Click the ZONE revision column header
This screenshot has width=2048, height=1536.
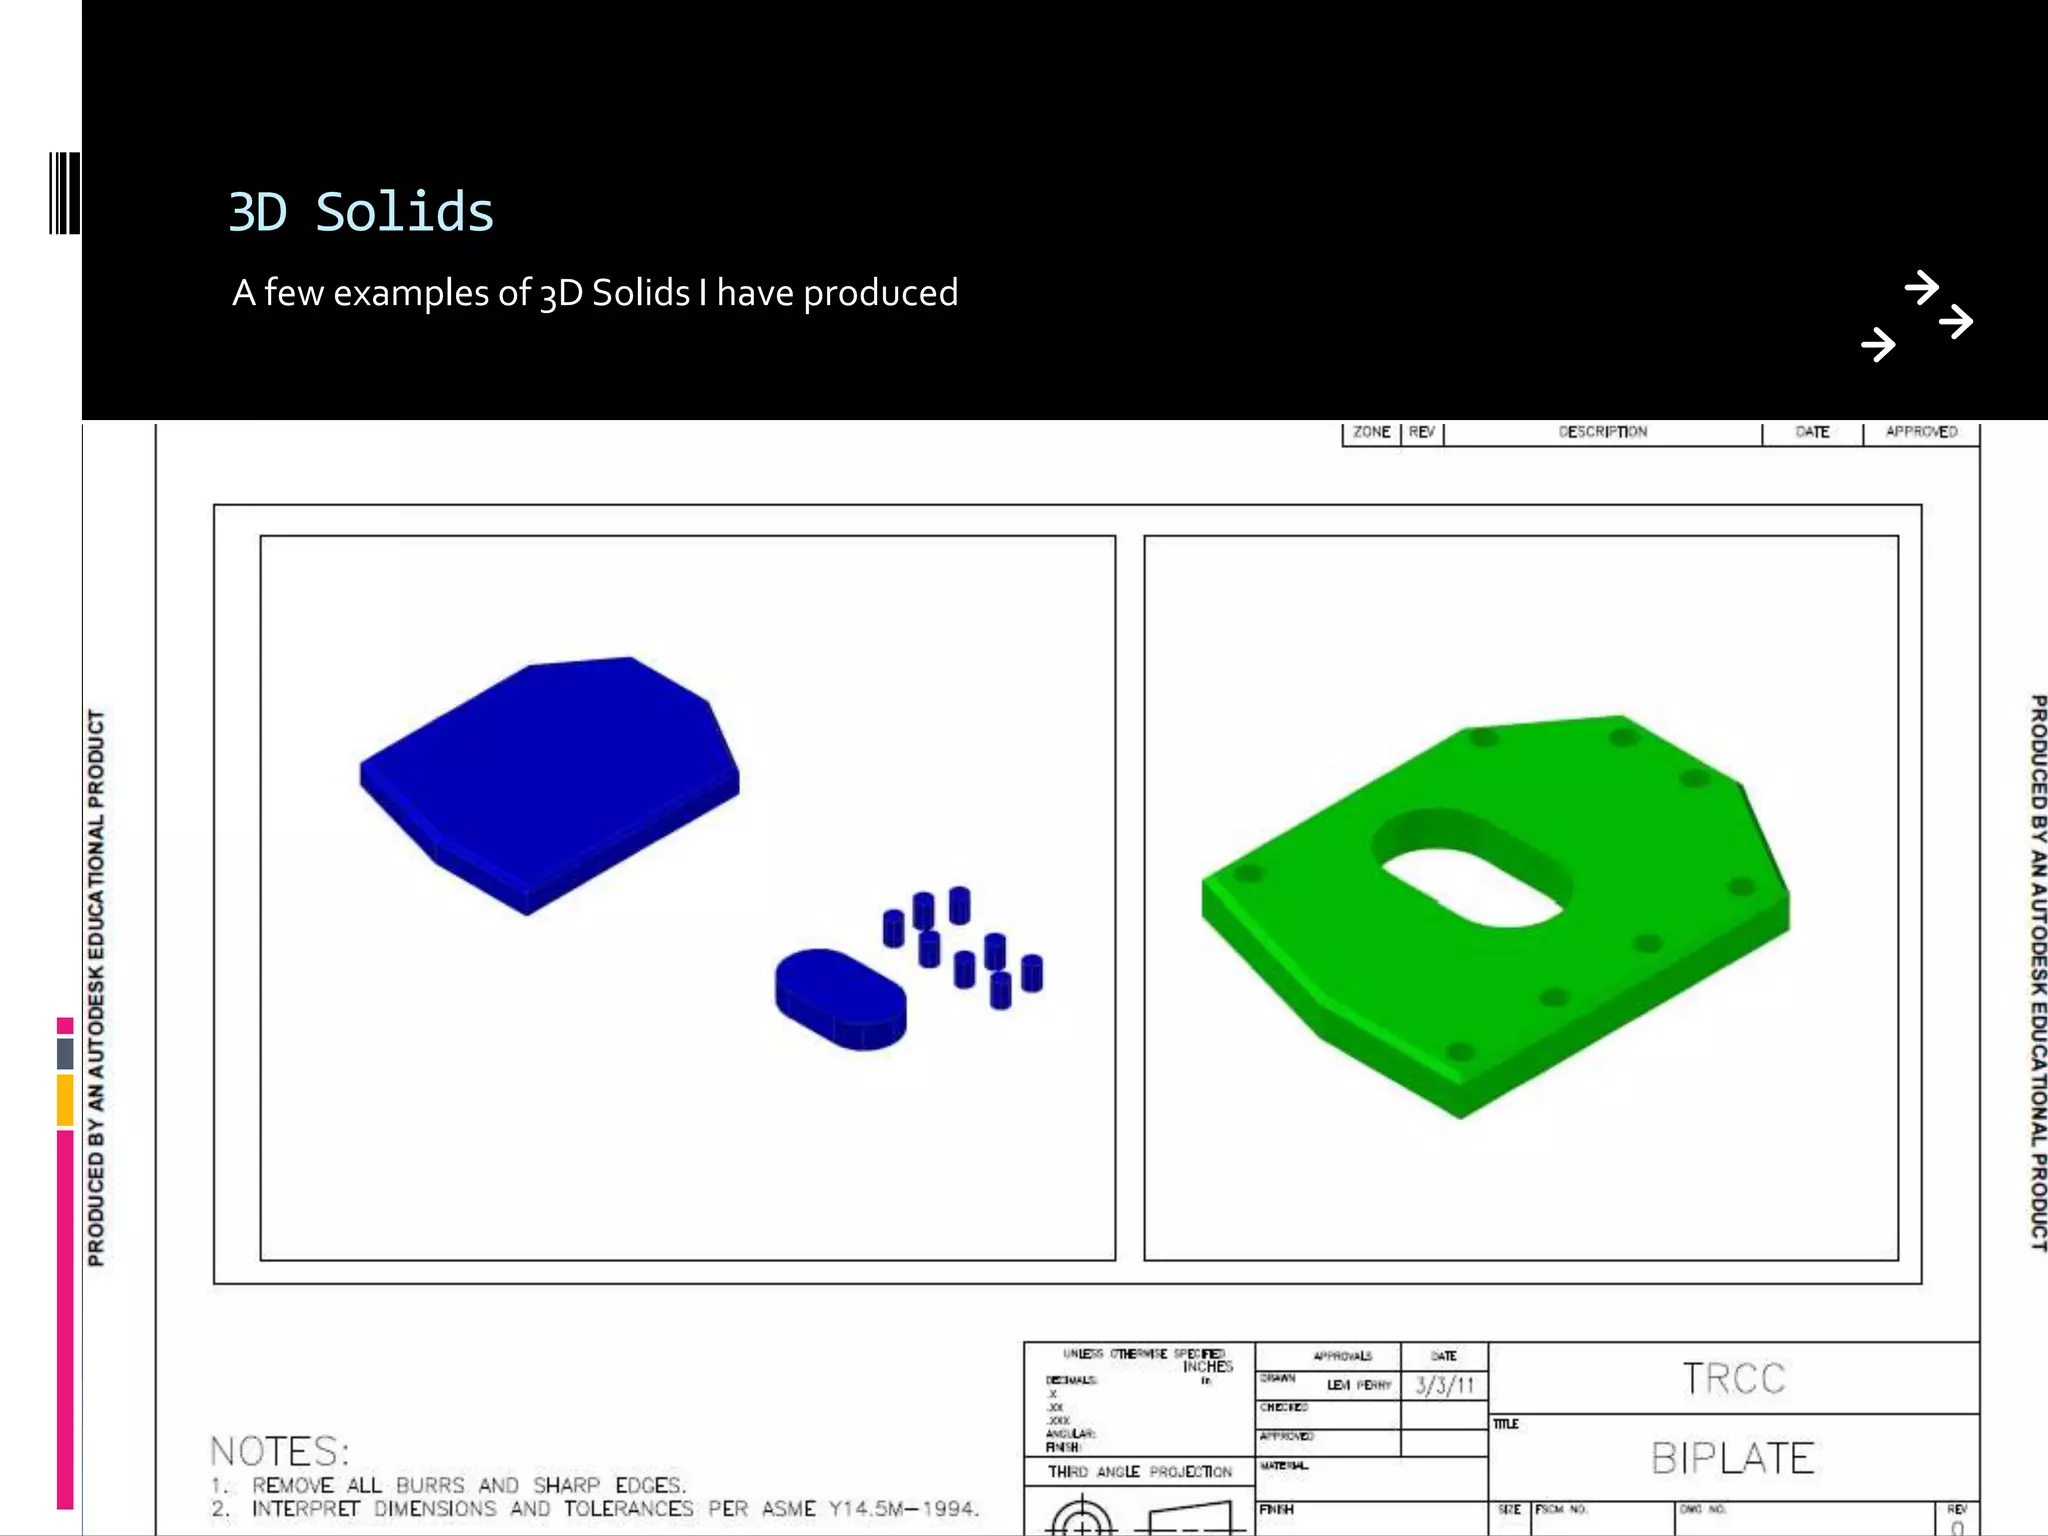point(1371,432)
